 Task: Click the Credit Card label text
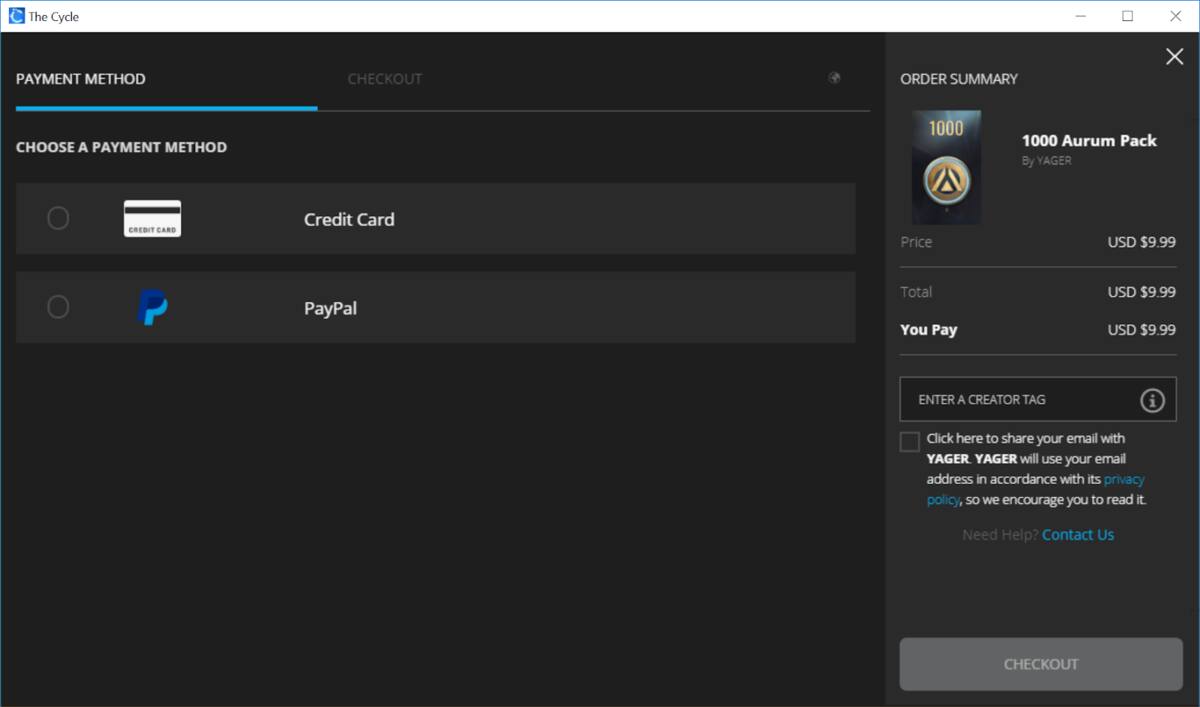349,219
